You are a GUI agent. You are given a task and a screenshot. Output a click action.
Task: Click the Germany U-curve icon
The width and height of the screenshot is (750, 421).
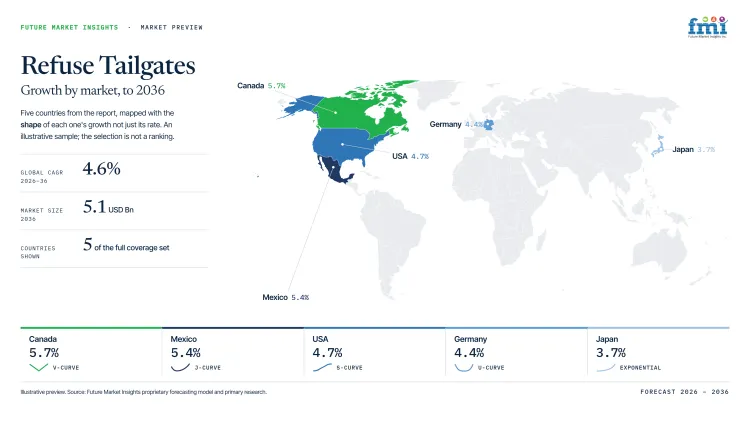coord(463,367)
